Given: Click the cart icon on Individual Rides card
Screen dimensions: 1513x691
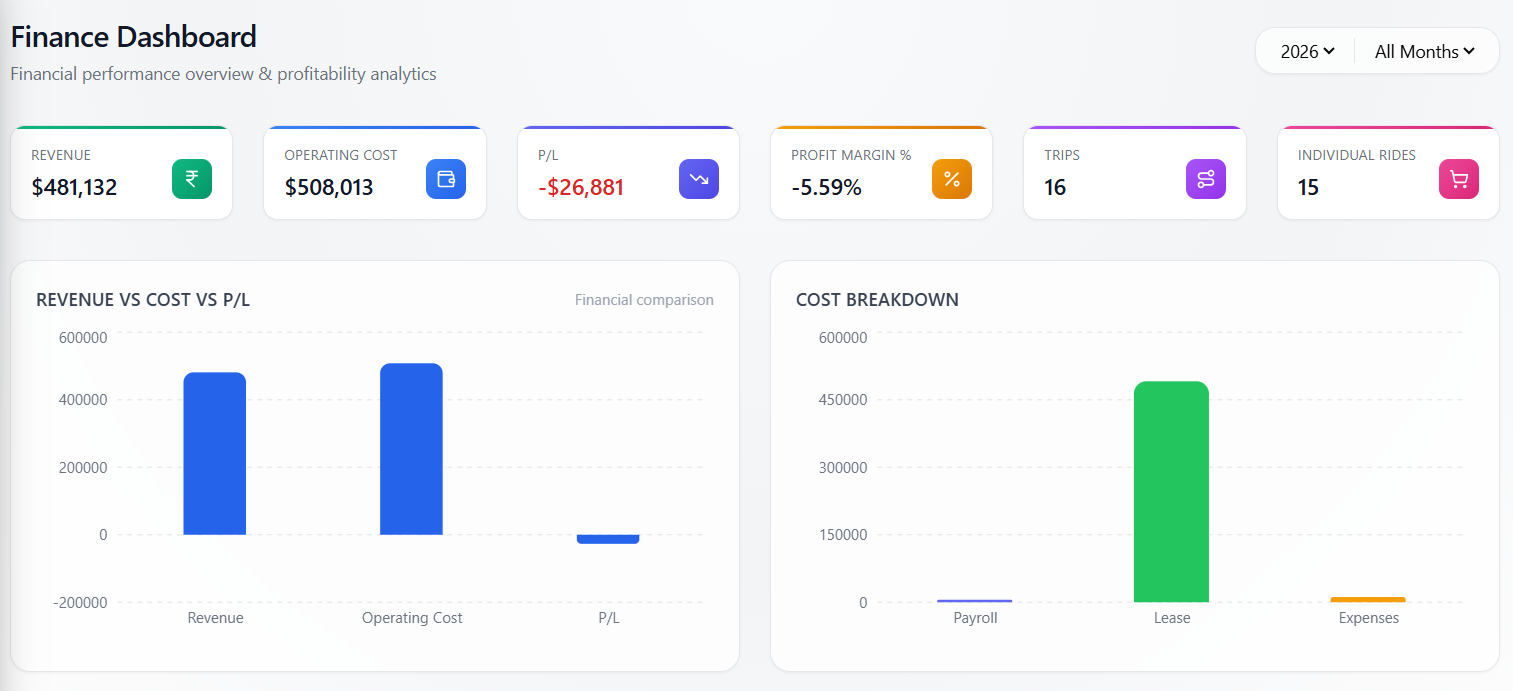Looking at the screenshot, I should [x=1458, y=179].
